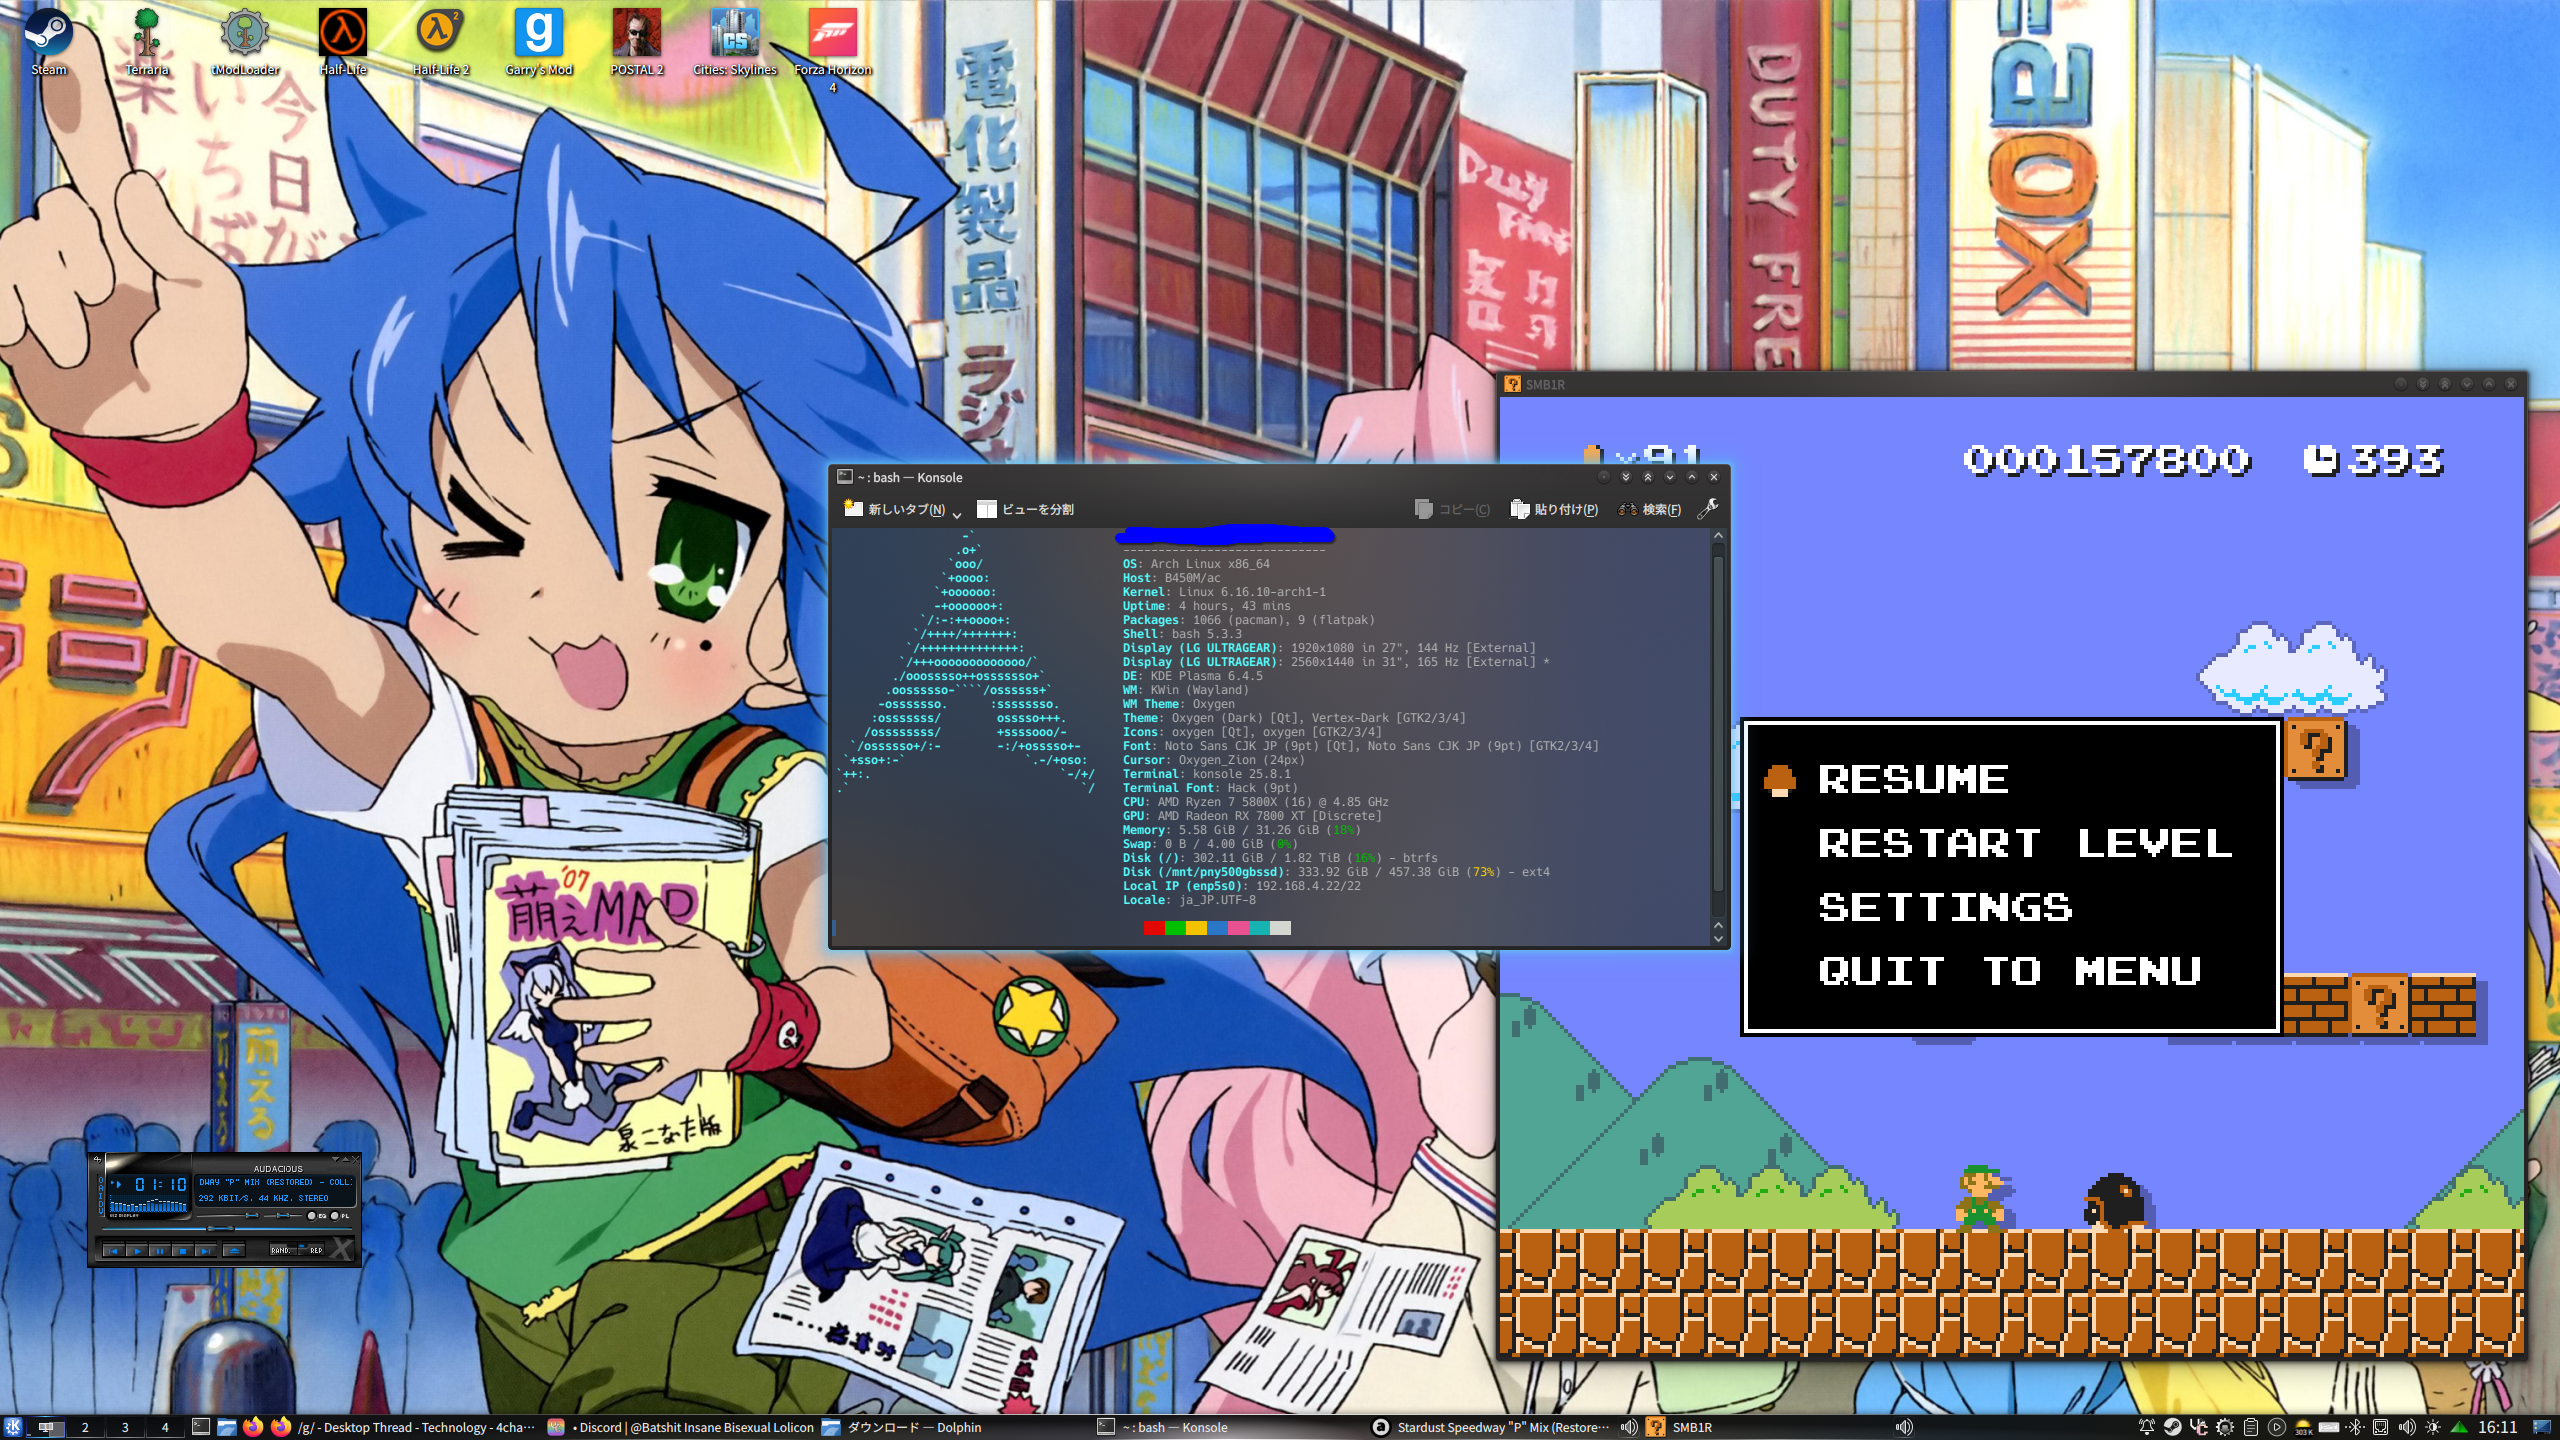Screen dimensions: 2560x1440
Task: Click the Audacious eject/open file button
Action: (234, 1251)
